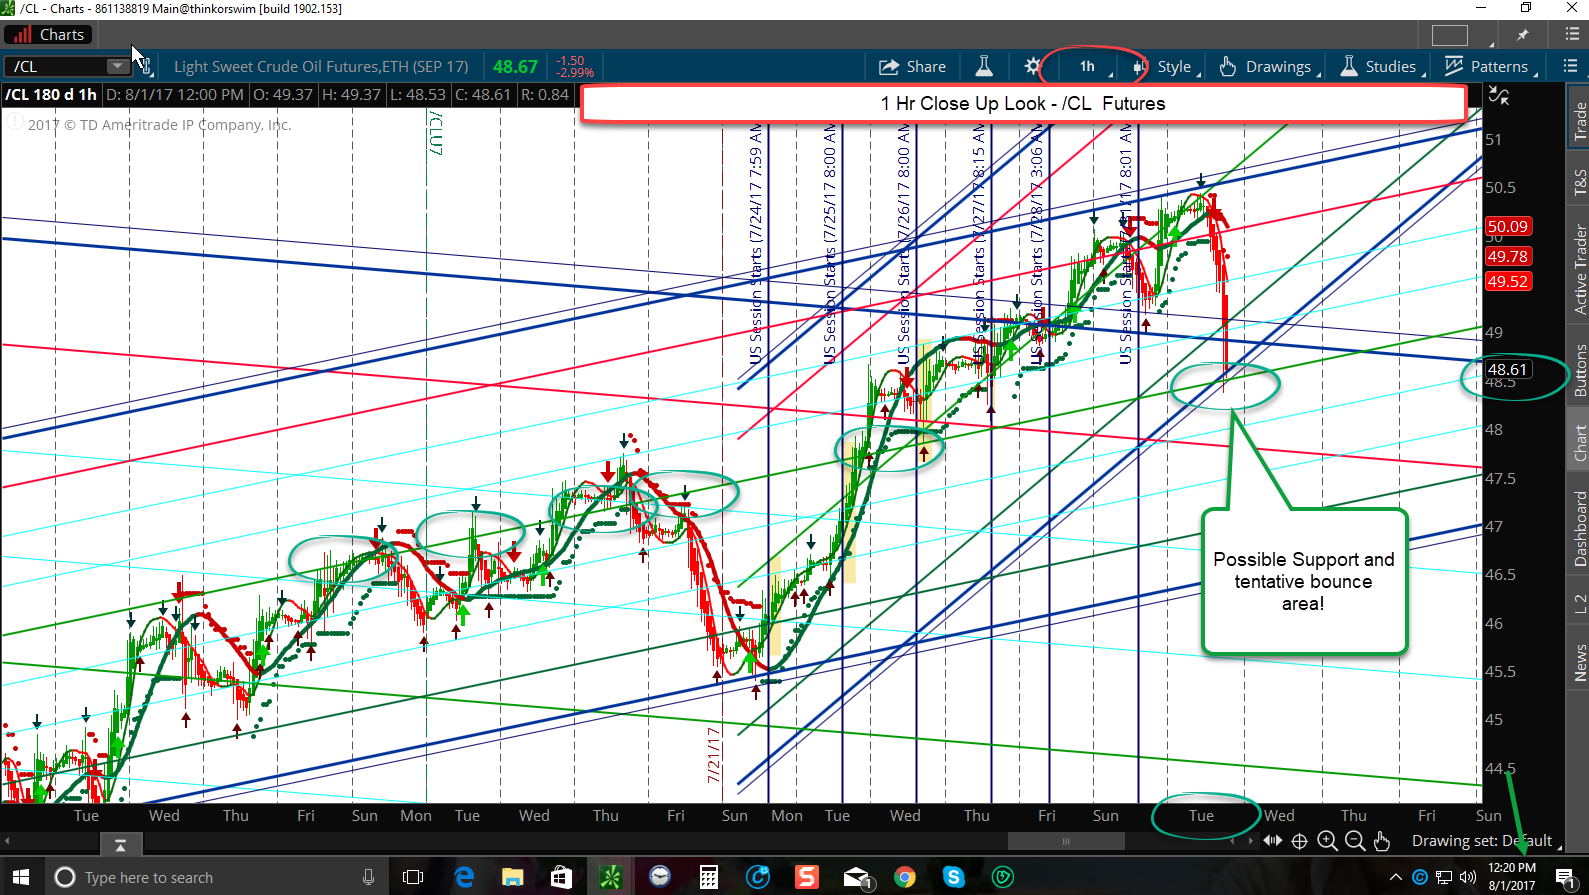Screen dimensions: 1589x895
Task: Open Task View on the taskbar
Action: (x=412, y=877)
